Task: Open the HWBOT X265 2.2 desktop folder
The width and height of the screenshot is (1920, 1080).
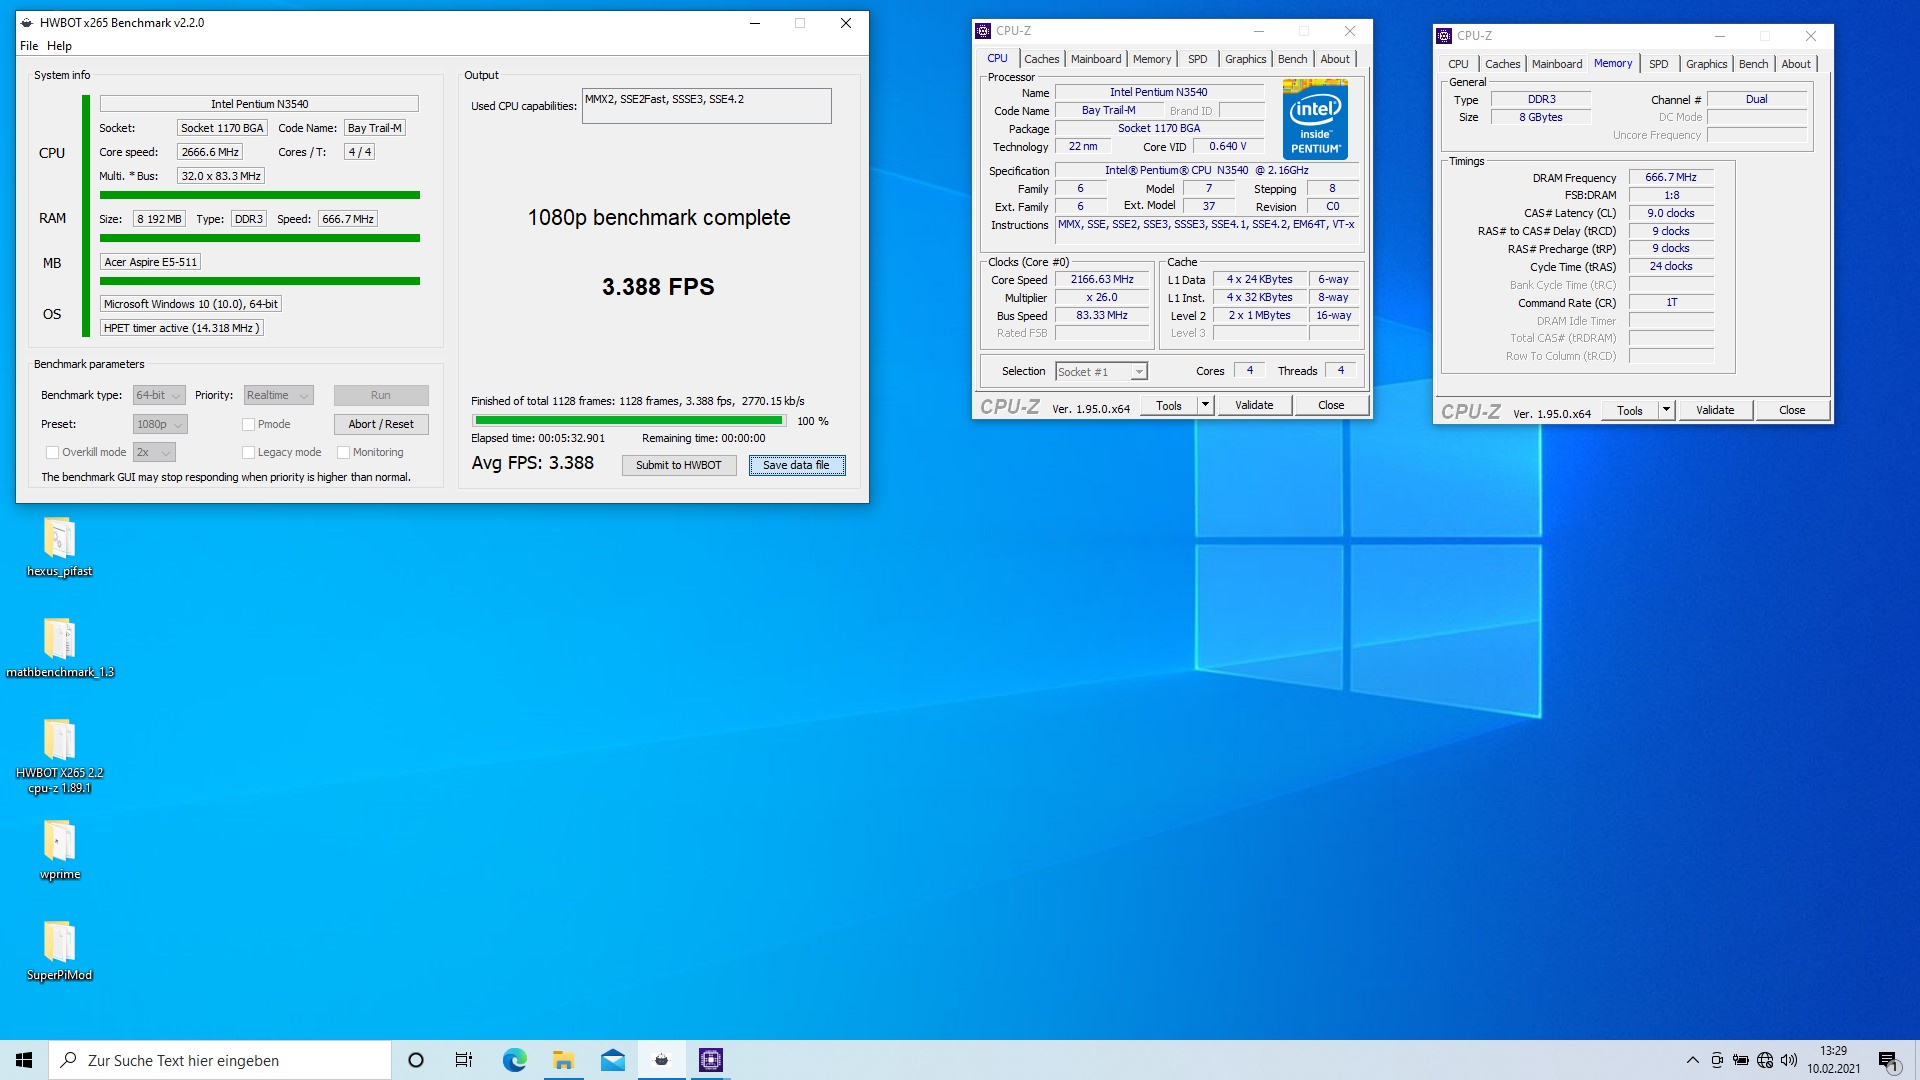Action: [59, 756]
